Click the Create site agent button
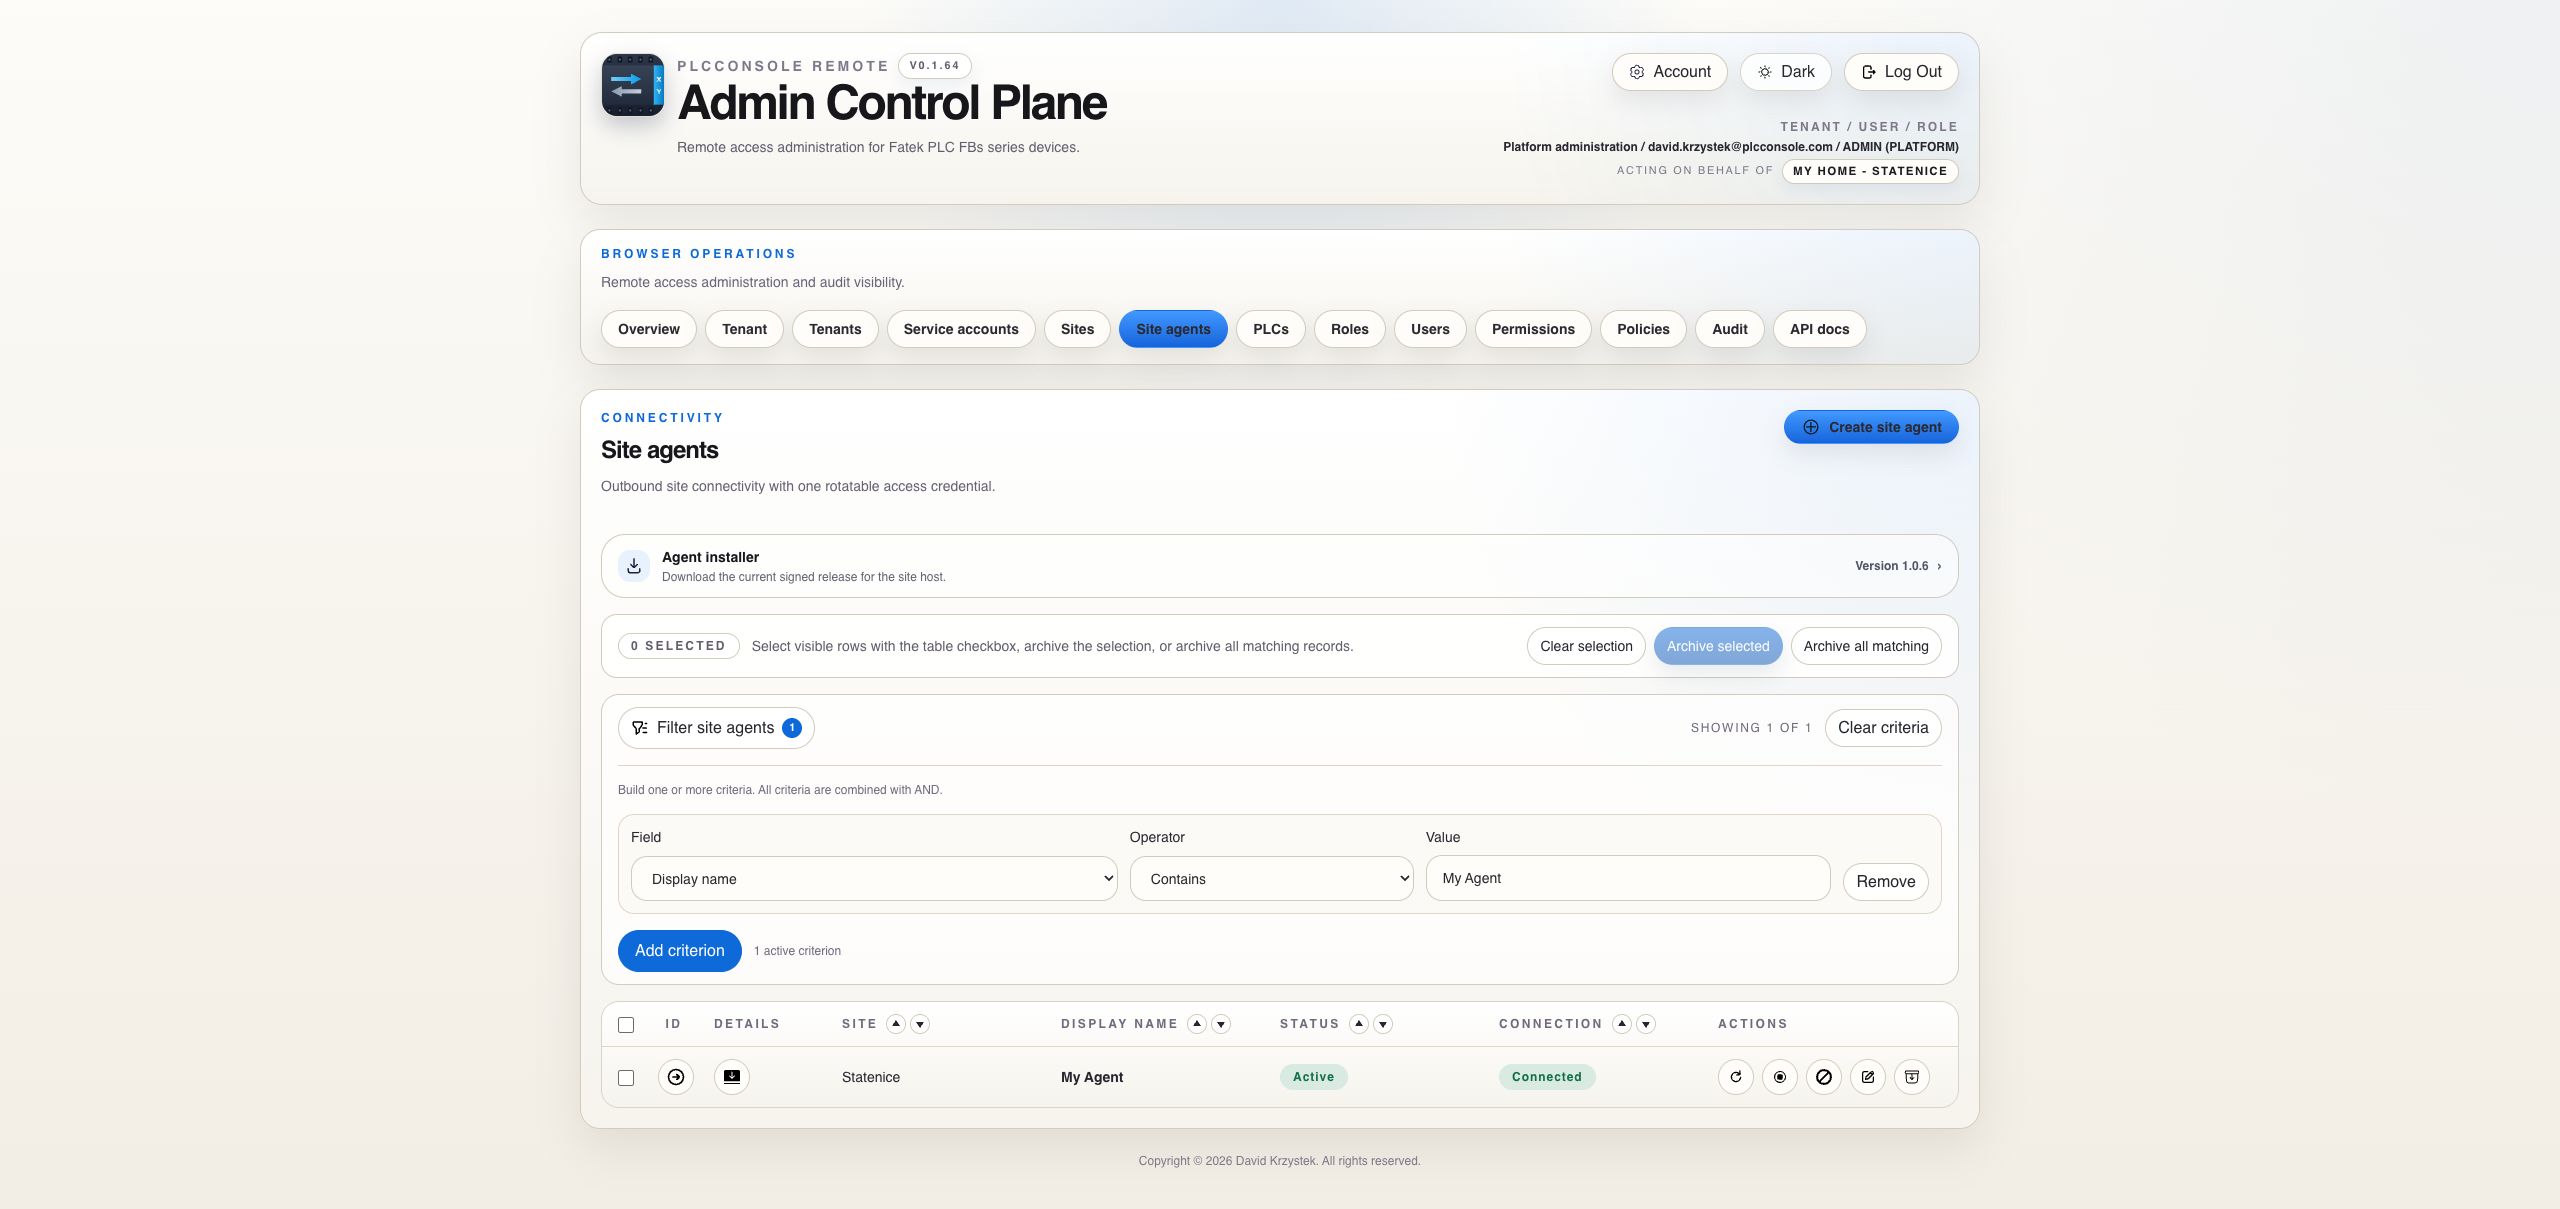The height and width of the screenshot is (1209, 2560). pos(1871,427)
